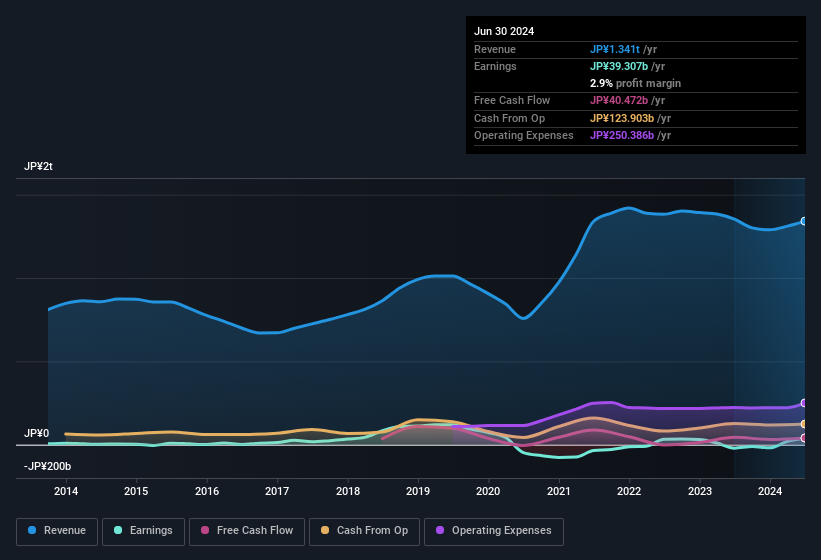The width and height of the screenshot is (821, 560).
Task: Click the JP¥1.341t revenue value
Action: [x=615, y=49]
